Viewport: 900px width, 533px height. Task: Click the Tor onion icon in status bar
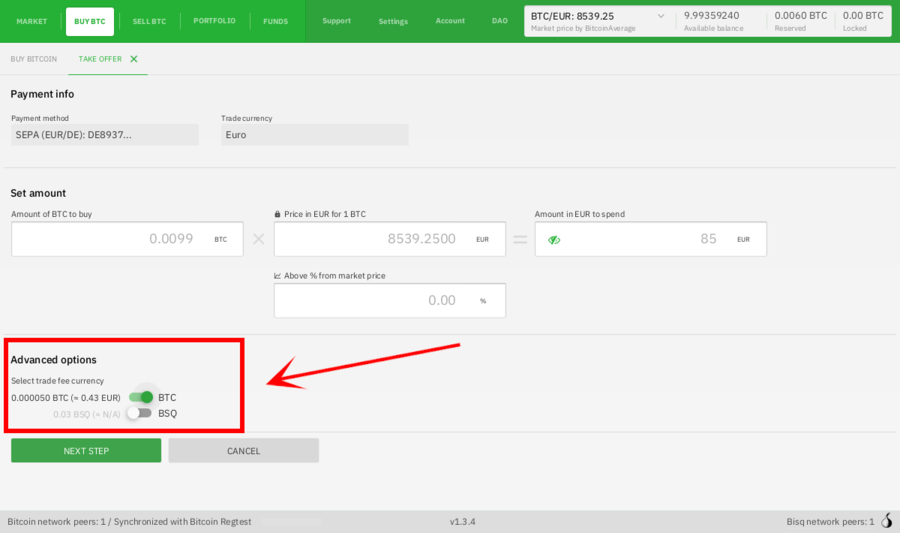pyautogui.click(x=886, y=521)
